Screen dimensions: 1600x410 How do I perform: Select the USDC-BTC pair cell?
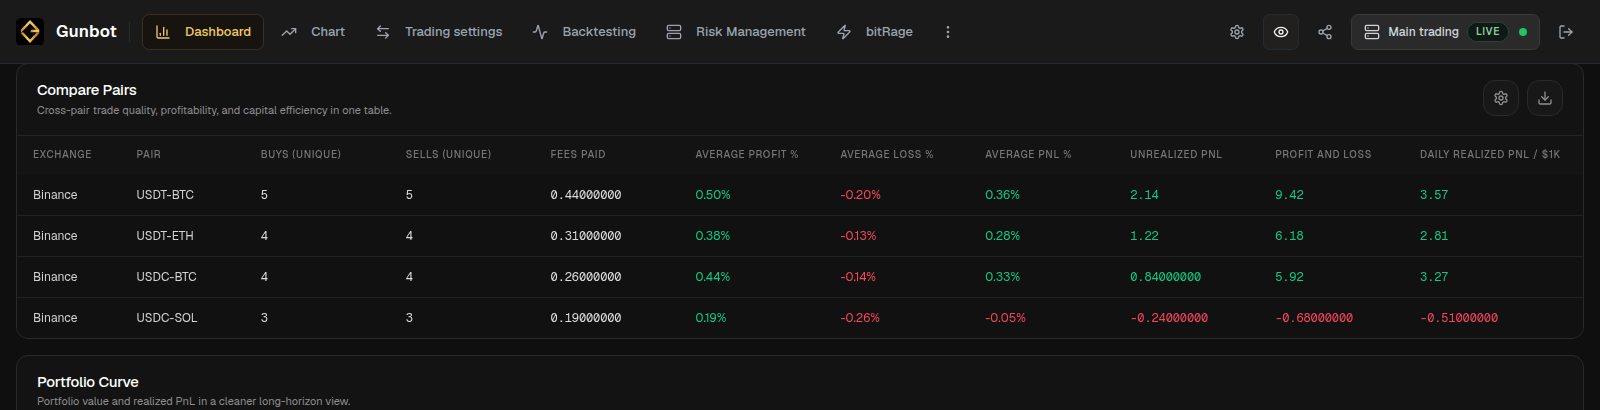167,277
